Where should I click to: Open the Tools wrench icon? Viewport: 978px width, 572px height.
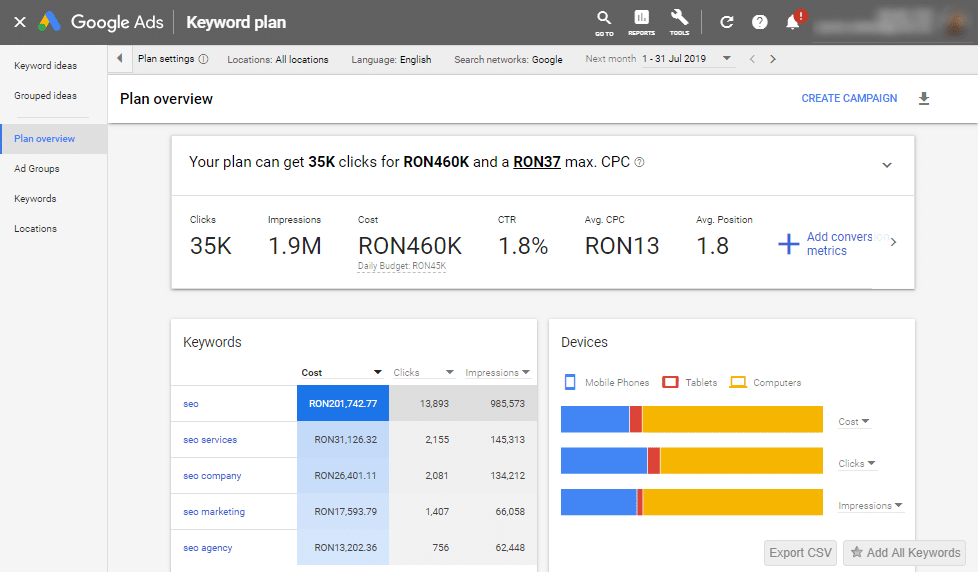679,23
